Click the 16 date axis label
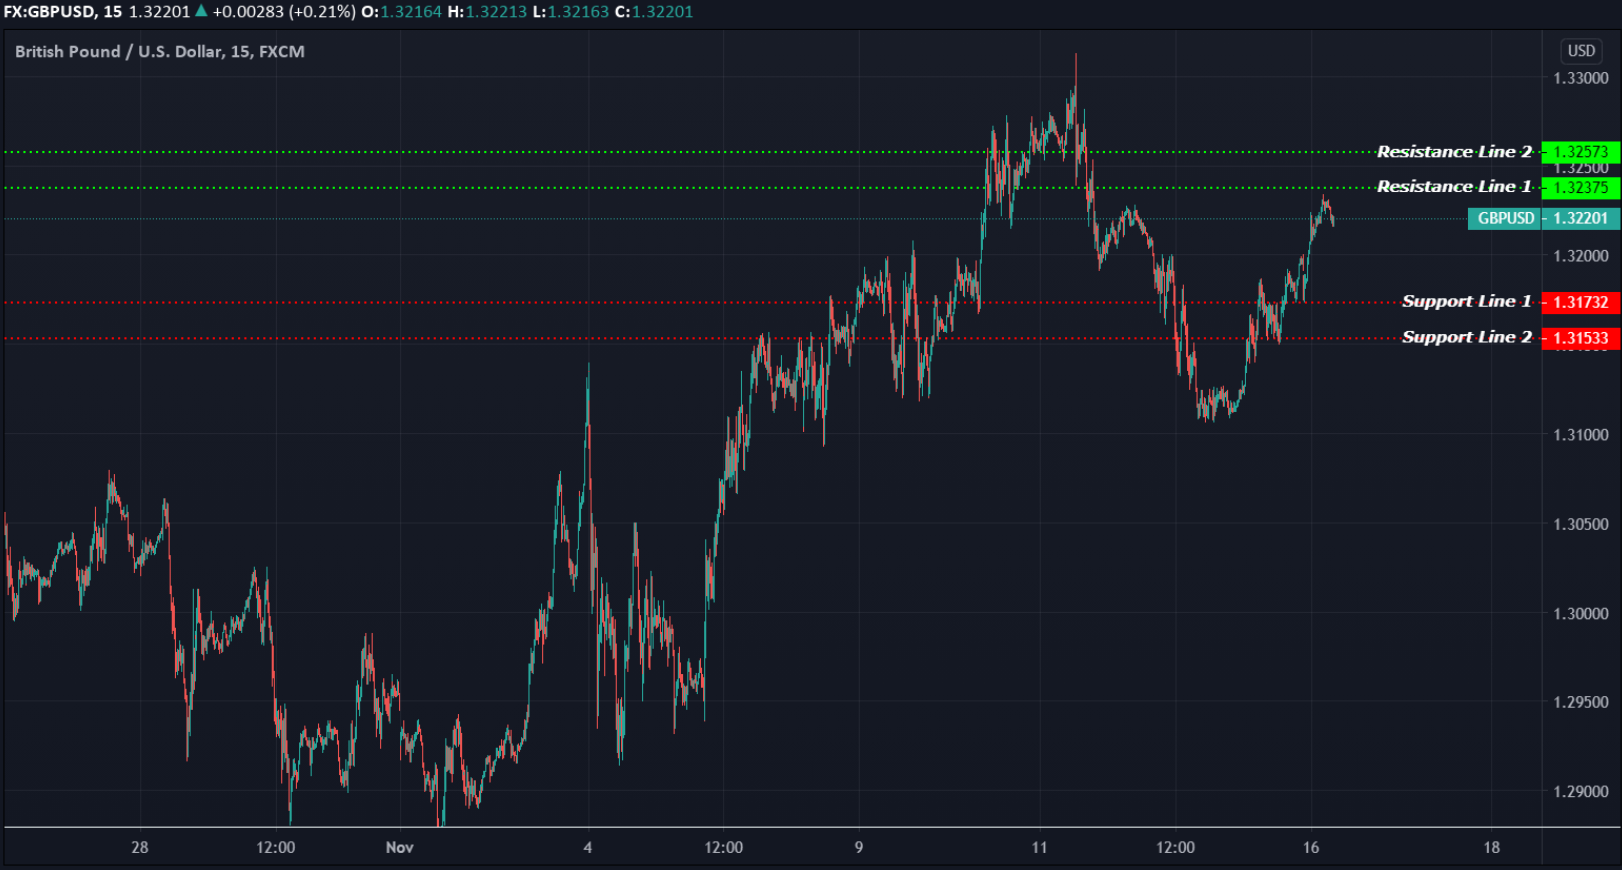The image size is (1622, 870). click(1311, 848)
